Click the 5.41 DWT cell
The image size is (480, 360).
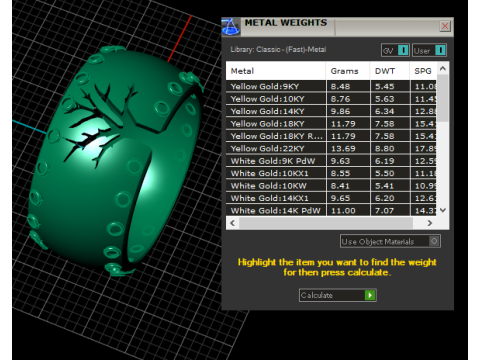click(x=390, y=186)
